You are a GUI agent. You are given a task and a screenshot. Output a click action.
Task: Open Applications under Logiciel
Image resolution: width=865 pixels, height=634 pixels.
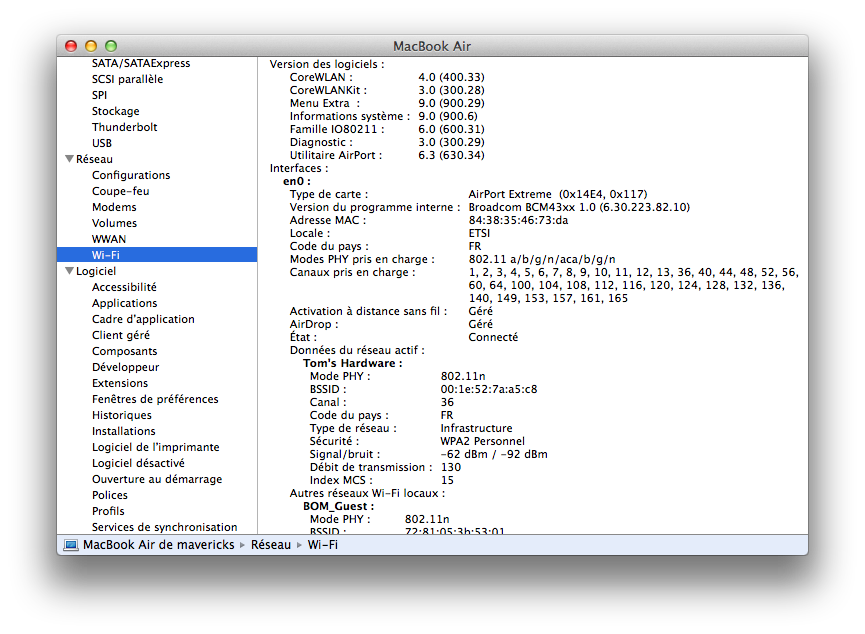click(x=124, y=303)
